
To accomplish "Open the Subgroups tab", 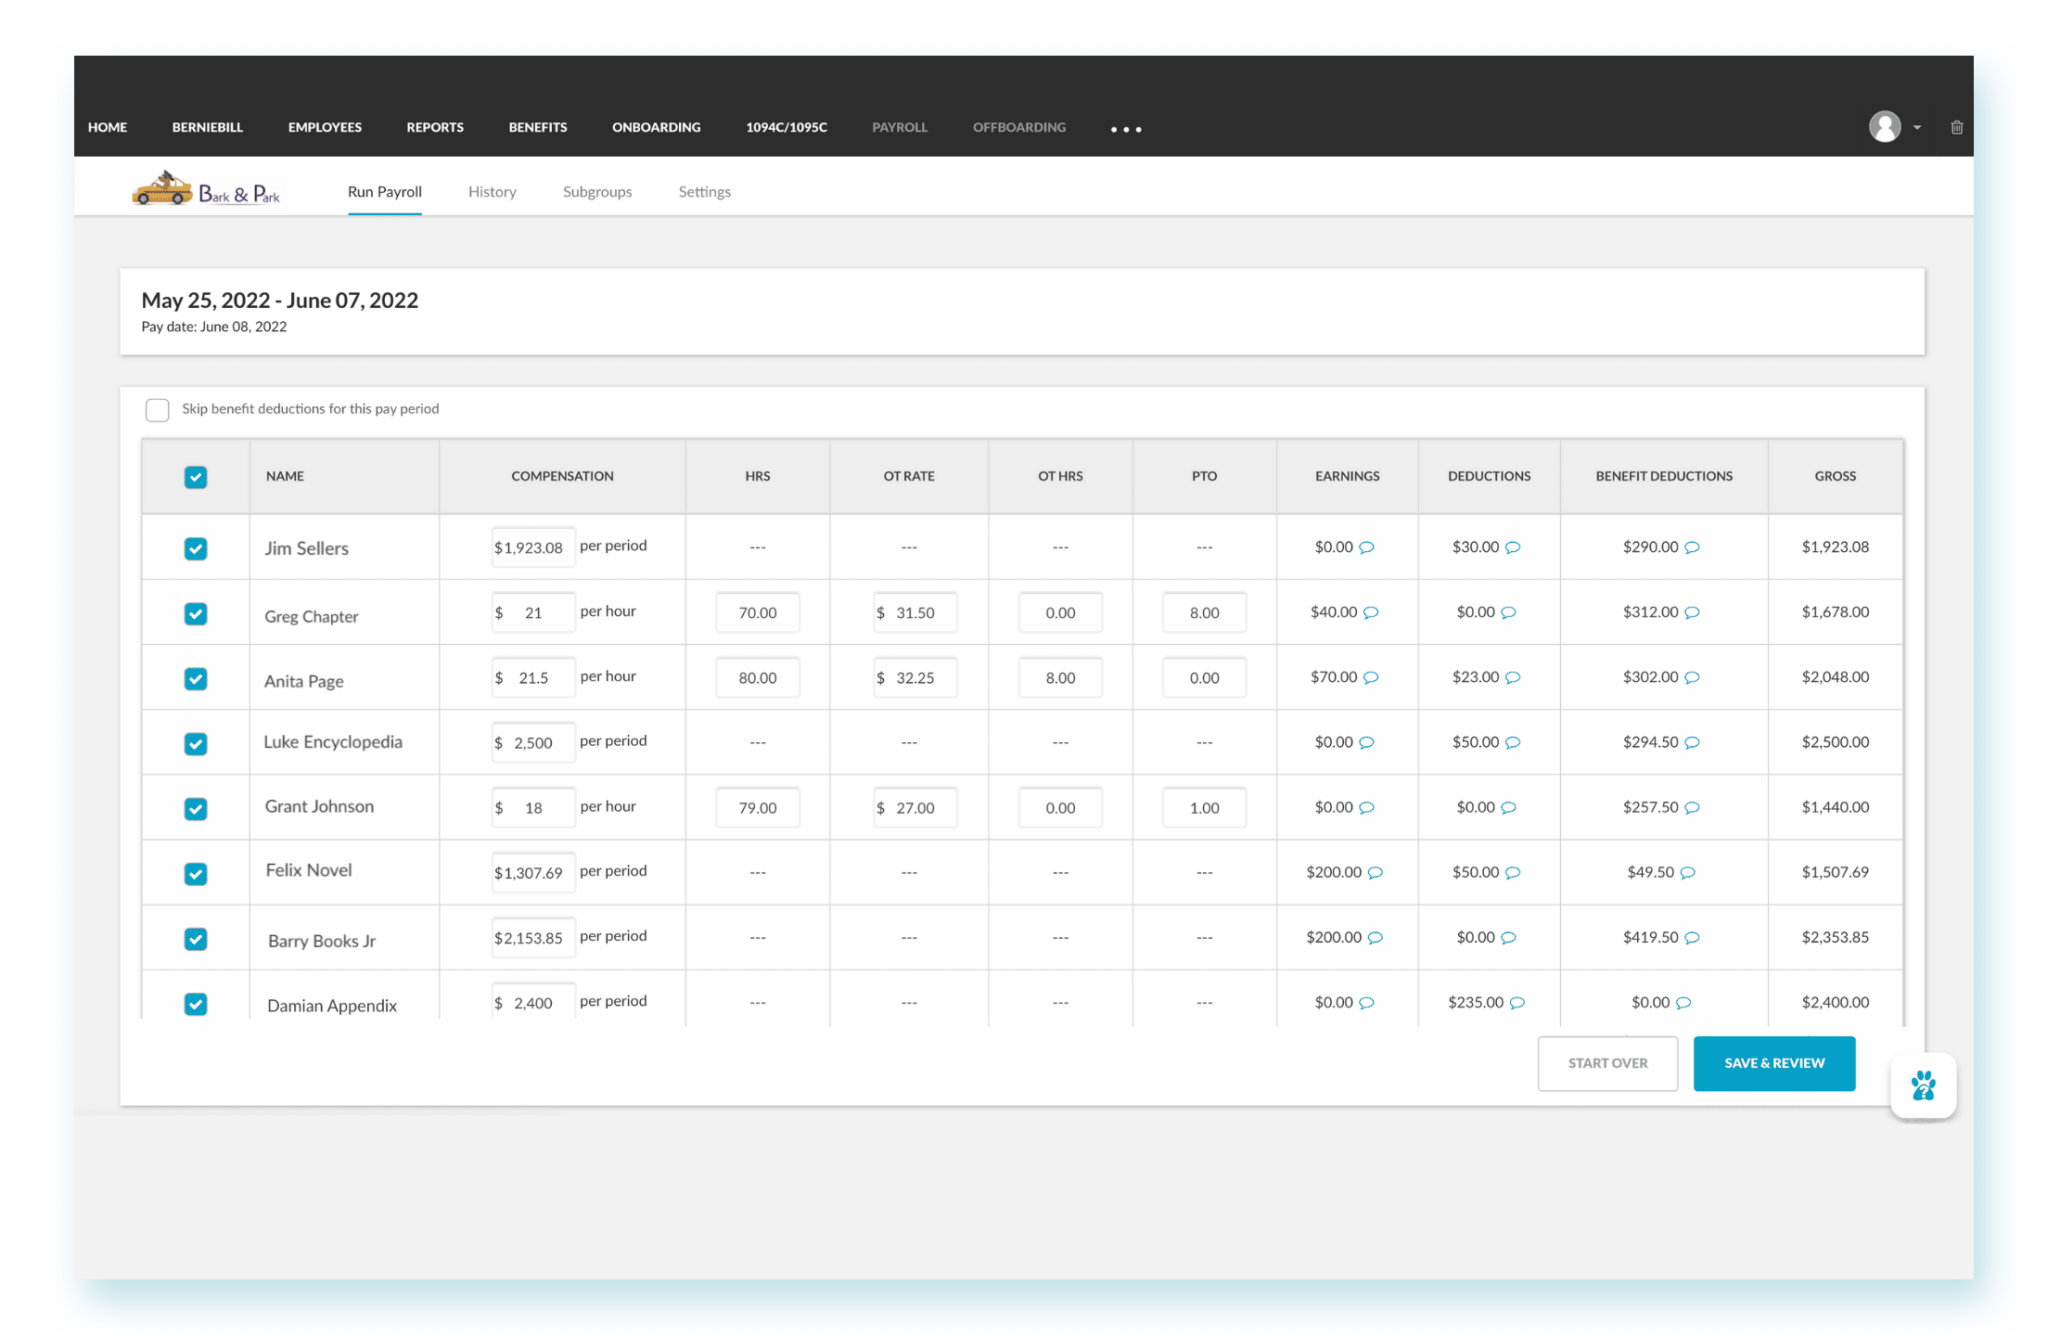I will (x=597, y=192).
